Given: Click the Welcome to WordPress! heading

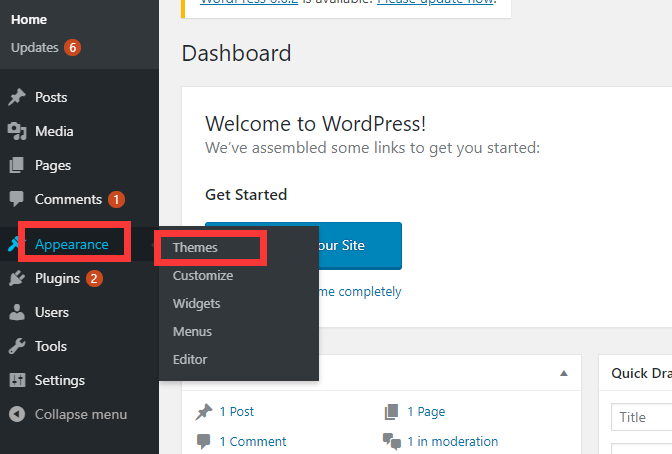Looking at the screenshot, I should point(315,124).
